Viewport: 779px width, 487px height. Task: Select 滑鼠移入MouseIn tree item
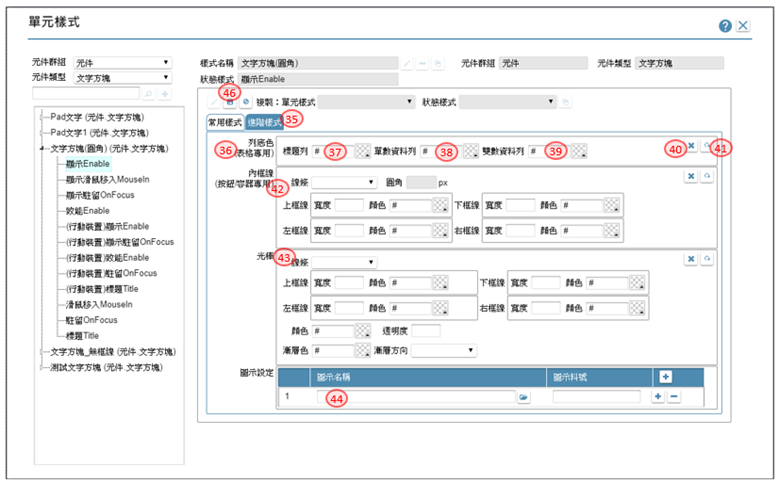click(99, 305)
